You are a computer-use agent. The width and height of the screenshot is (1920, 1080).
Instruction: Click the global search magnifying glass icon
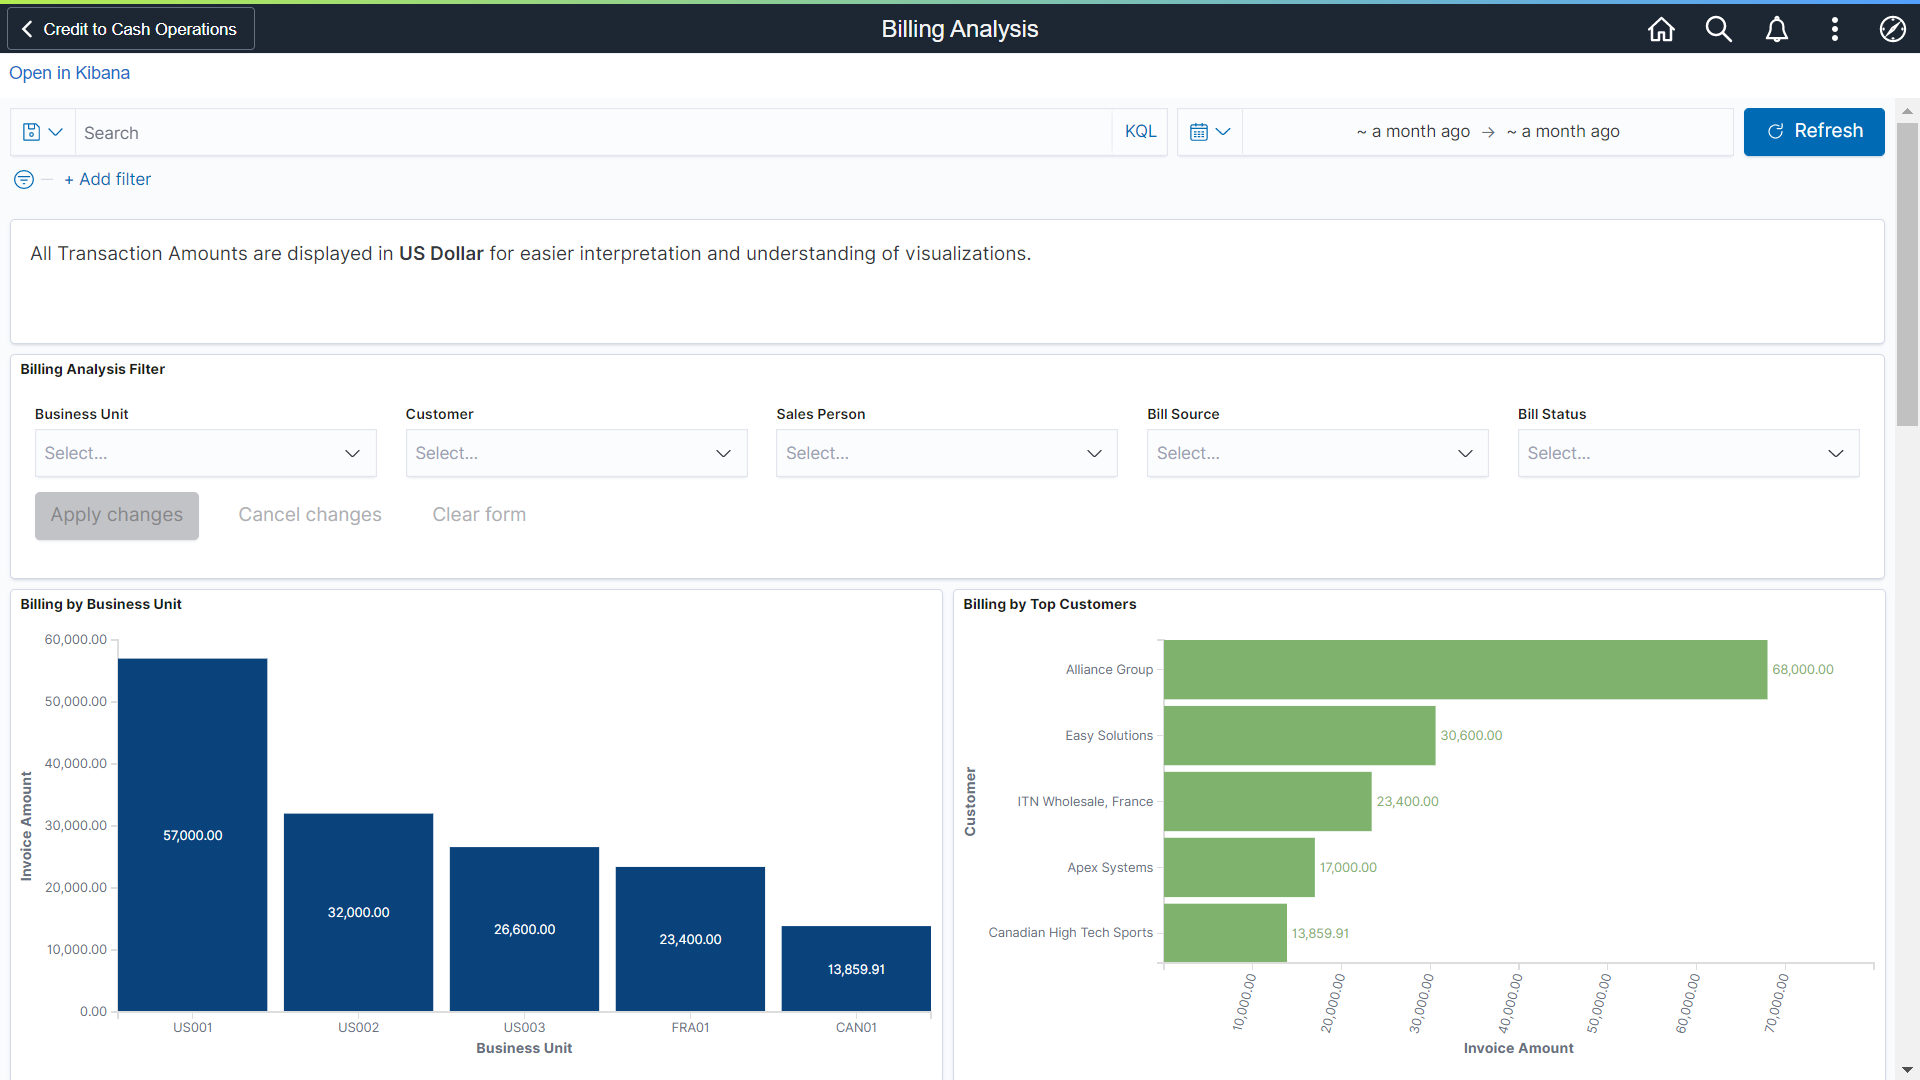tap(1719, 29)
